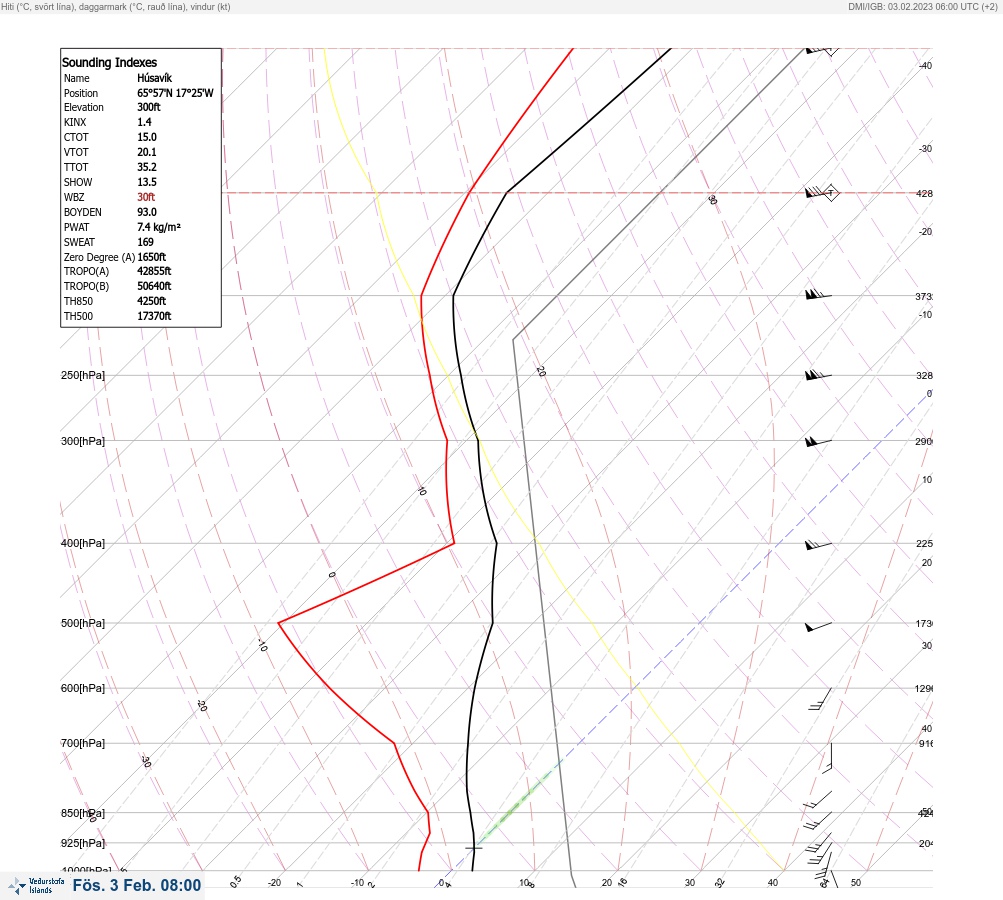Click the SHOW value '13.5'
This screenshot has height=900, width=1003.
146,182
